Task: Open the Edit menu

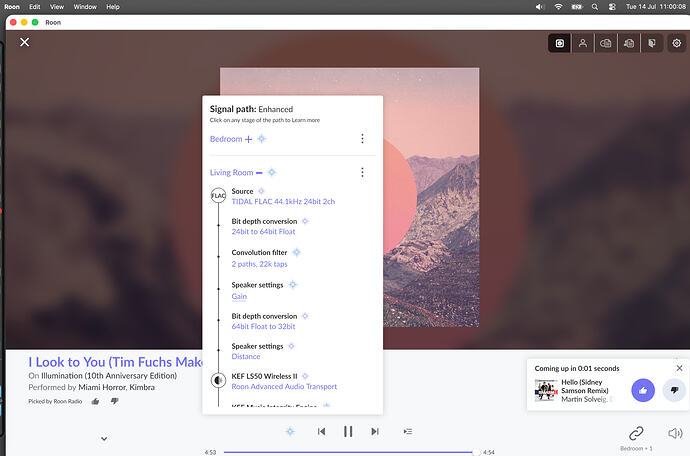Action: [35, 7]
